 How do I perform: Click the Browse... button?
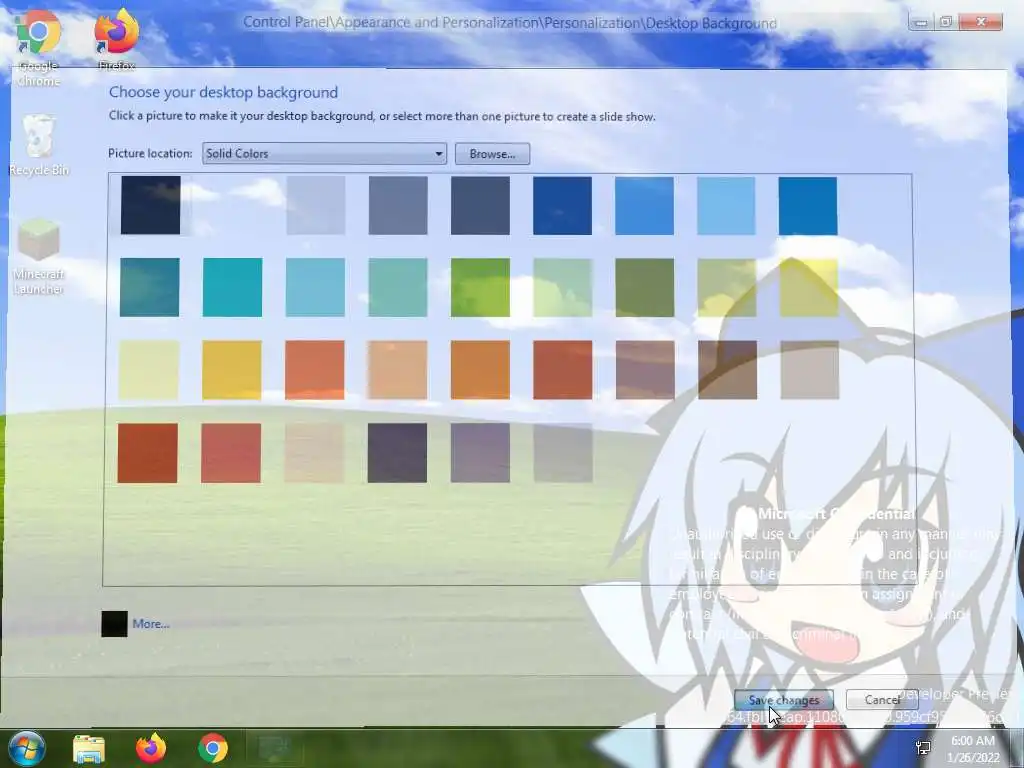(492, 154)
